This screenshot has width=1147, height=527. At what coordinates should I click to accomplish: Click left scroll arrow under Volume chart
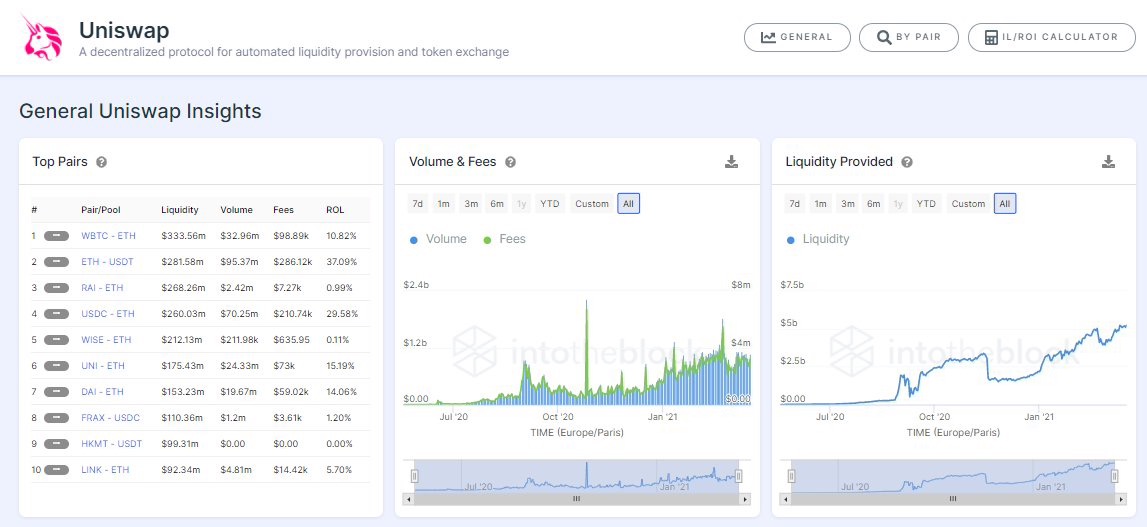[409, 499]
